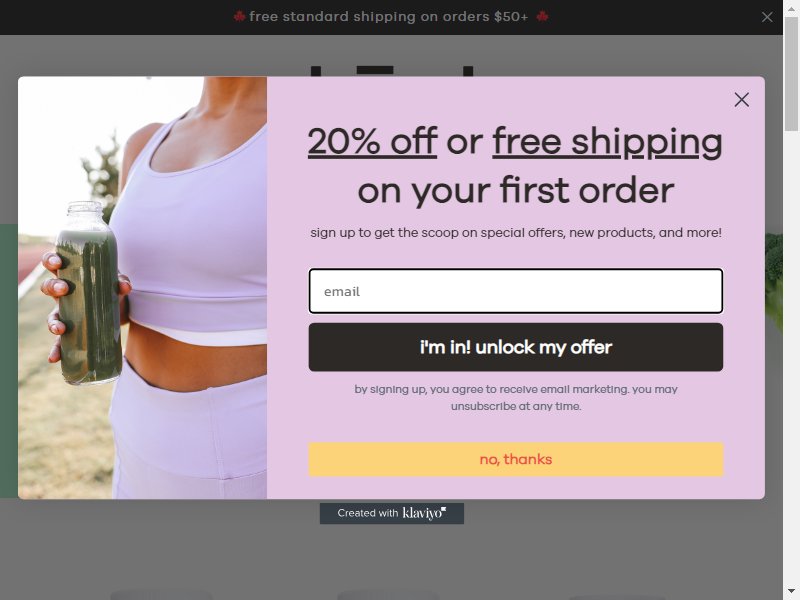Open the underlined "20% off" text
This screenshot has width=800, height=600.
(372, 141)
